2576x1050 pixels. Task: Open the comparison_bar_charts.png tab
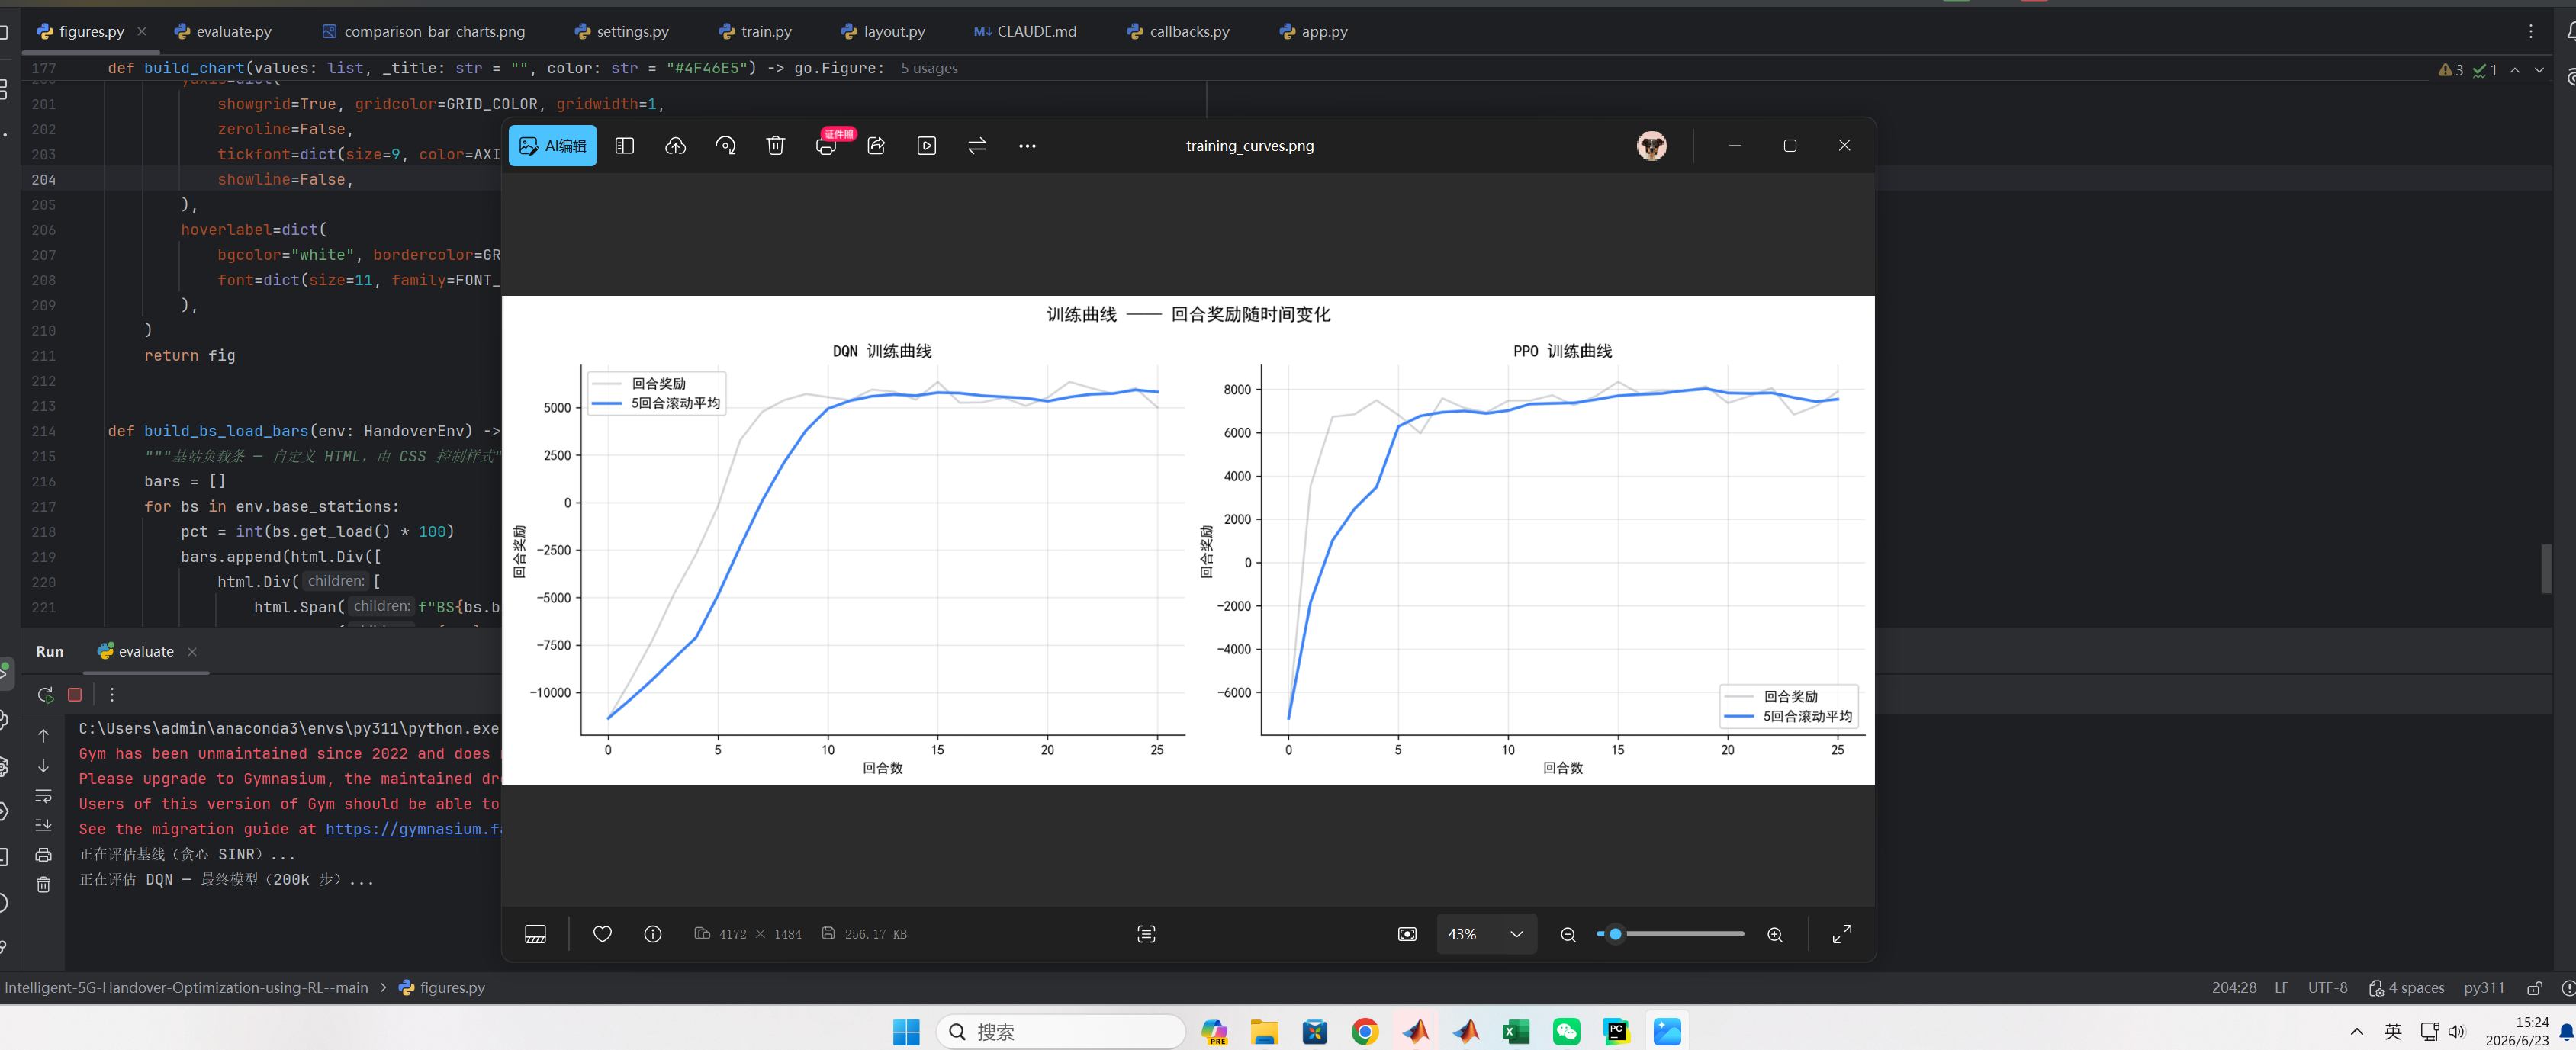423,32
